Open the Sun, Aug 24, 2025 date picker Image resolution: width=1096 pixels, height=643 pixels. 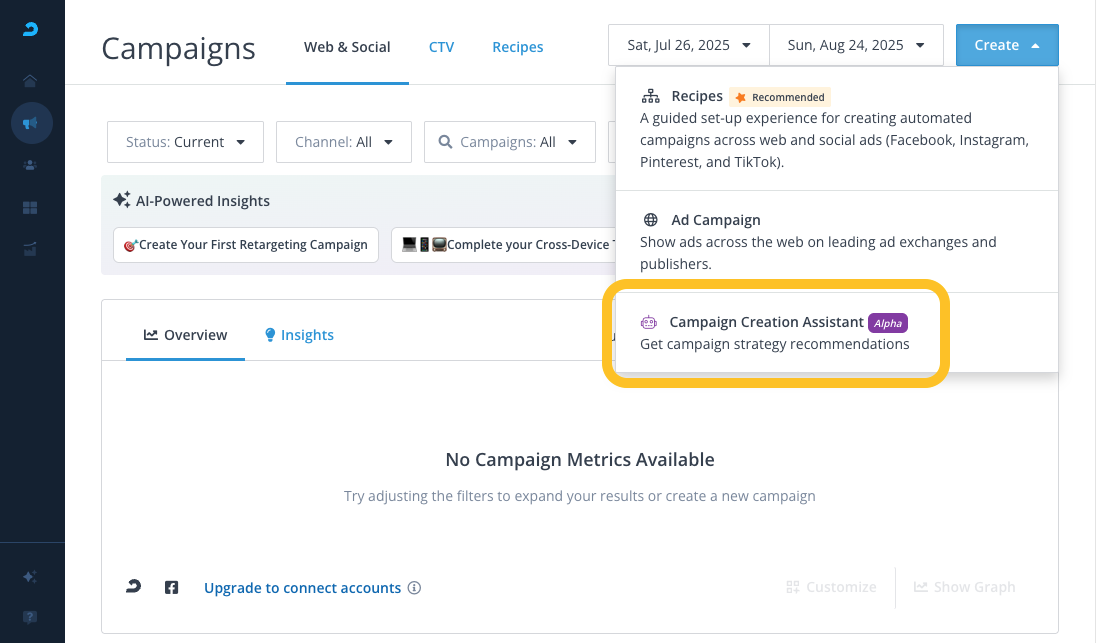(x=856, y=45)
